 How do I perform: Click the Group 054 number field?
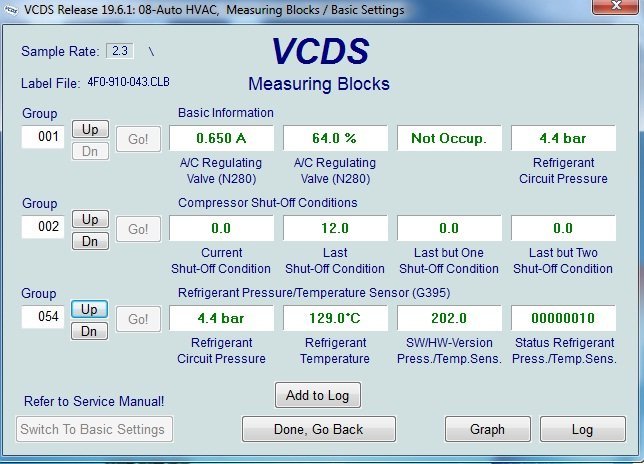(43, 317)
